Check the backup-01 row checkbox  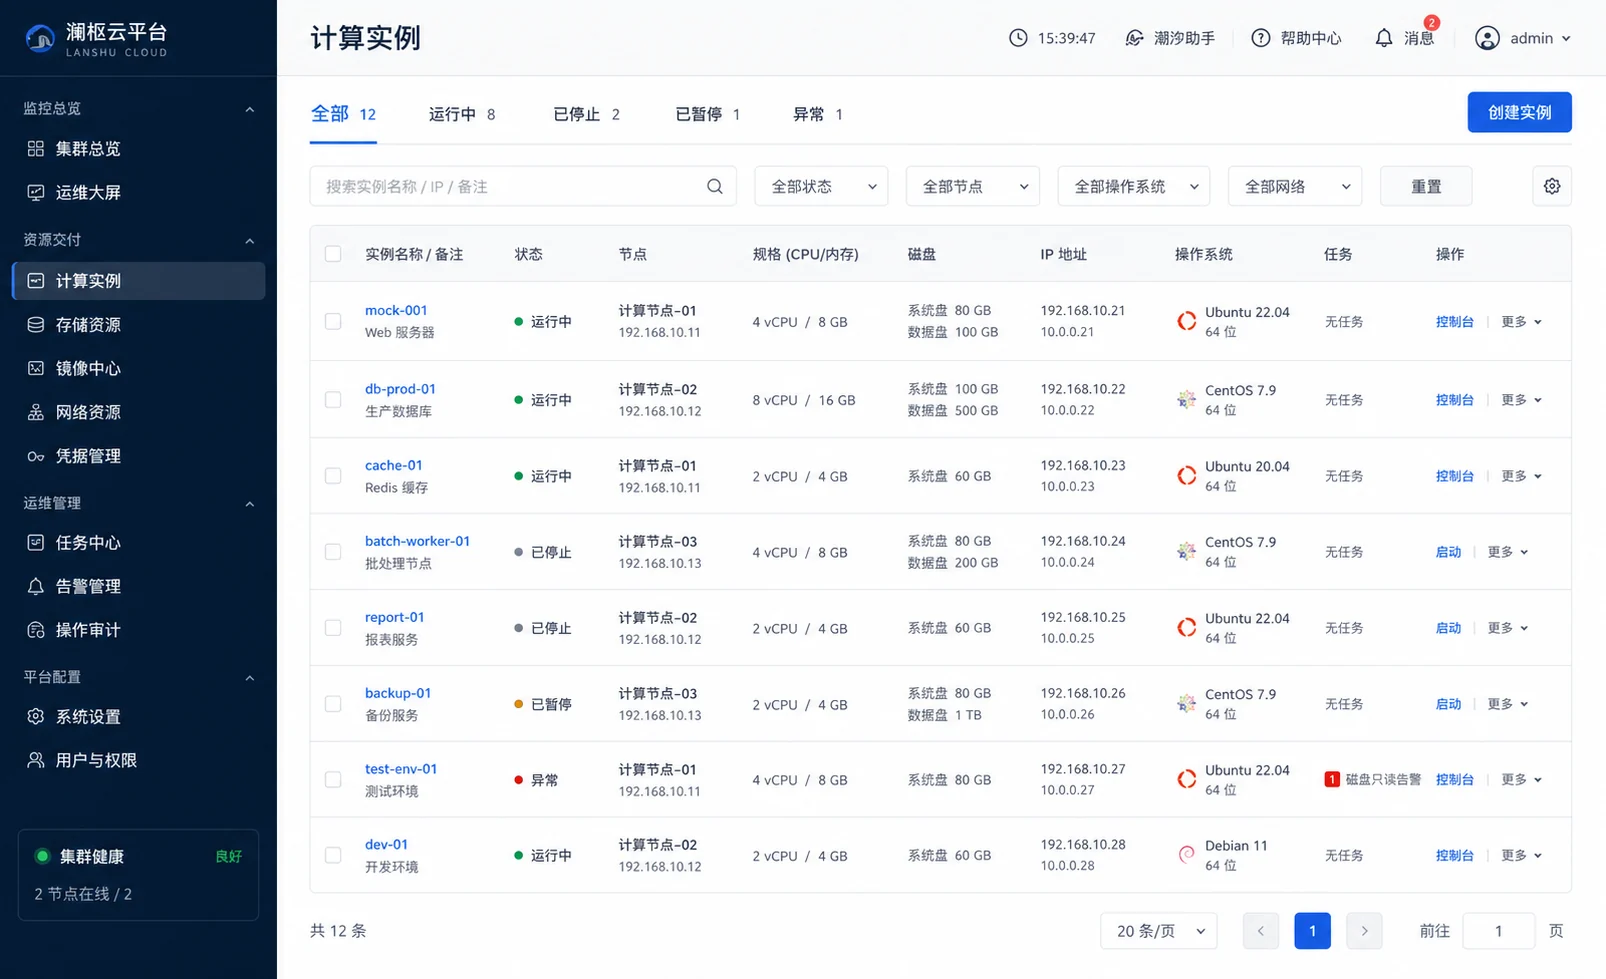tap(333, 704)
